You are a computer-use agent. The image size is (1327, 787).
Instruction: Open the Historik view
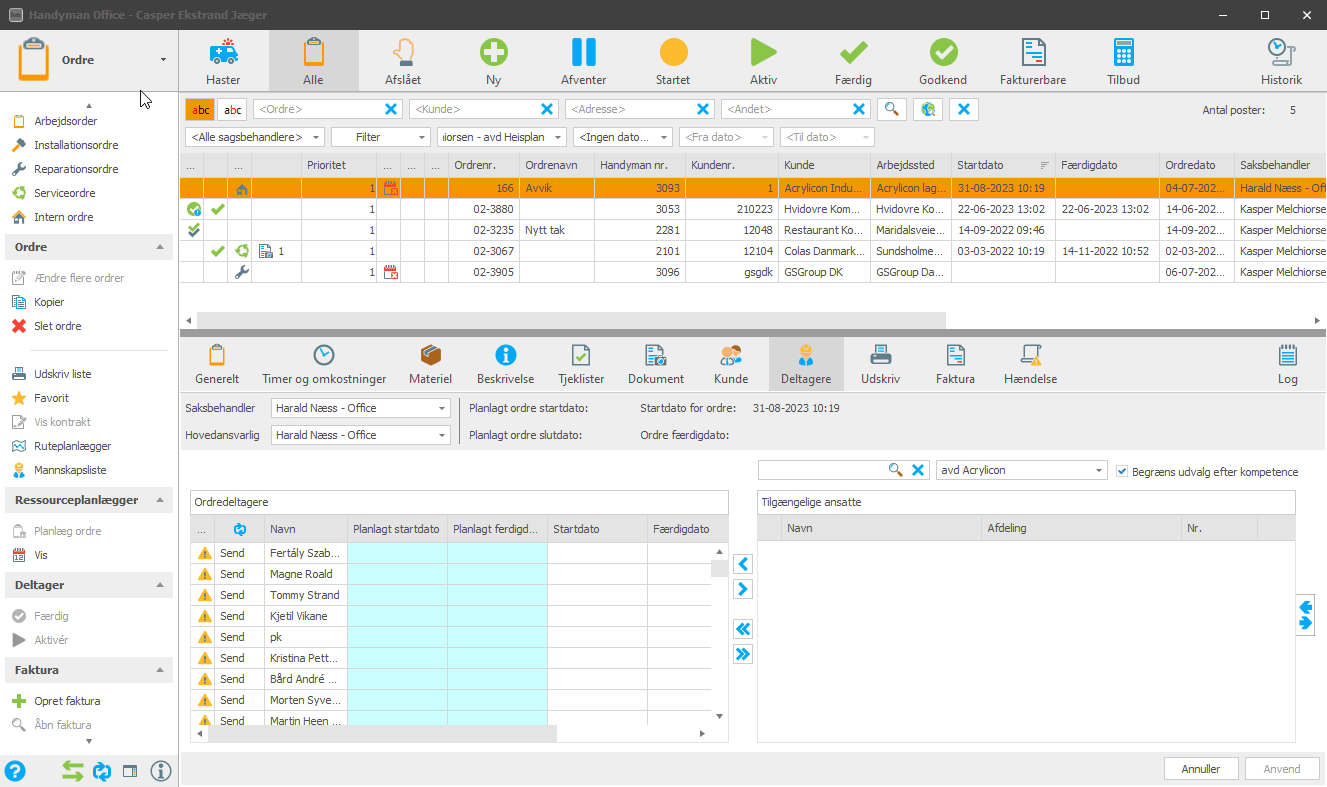click(1281, 61)
